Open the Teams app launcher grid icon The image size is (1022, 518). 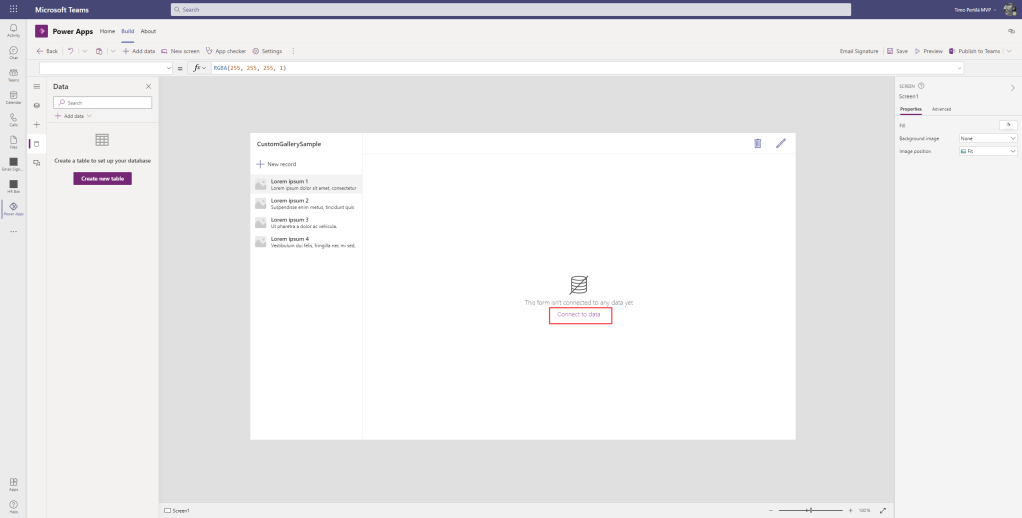pos(13,9)
